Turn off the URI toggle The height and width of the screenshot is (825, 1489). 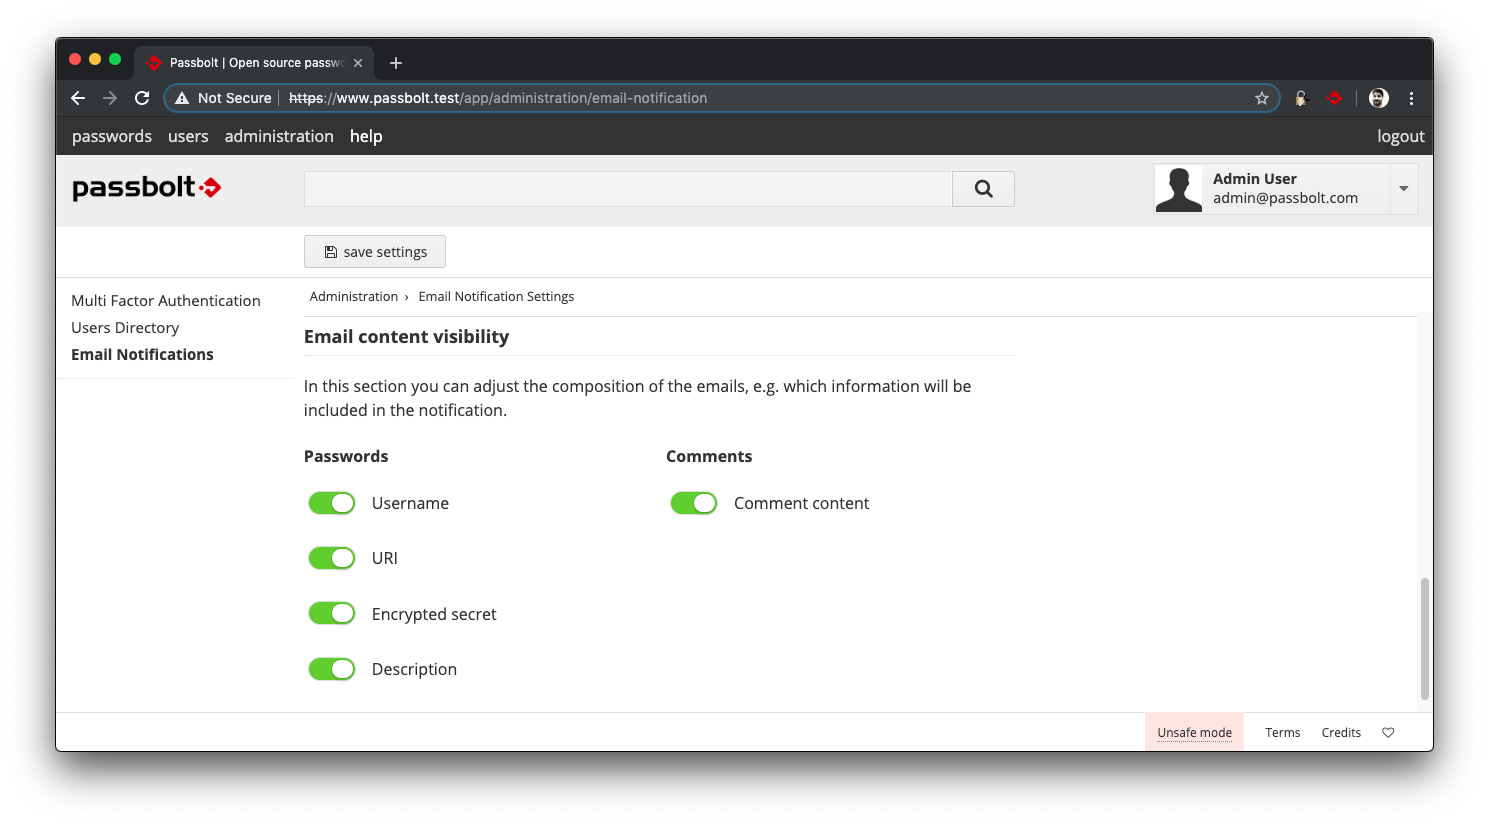332,558
